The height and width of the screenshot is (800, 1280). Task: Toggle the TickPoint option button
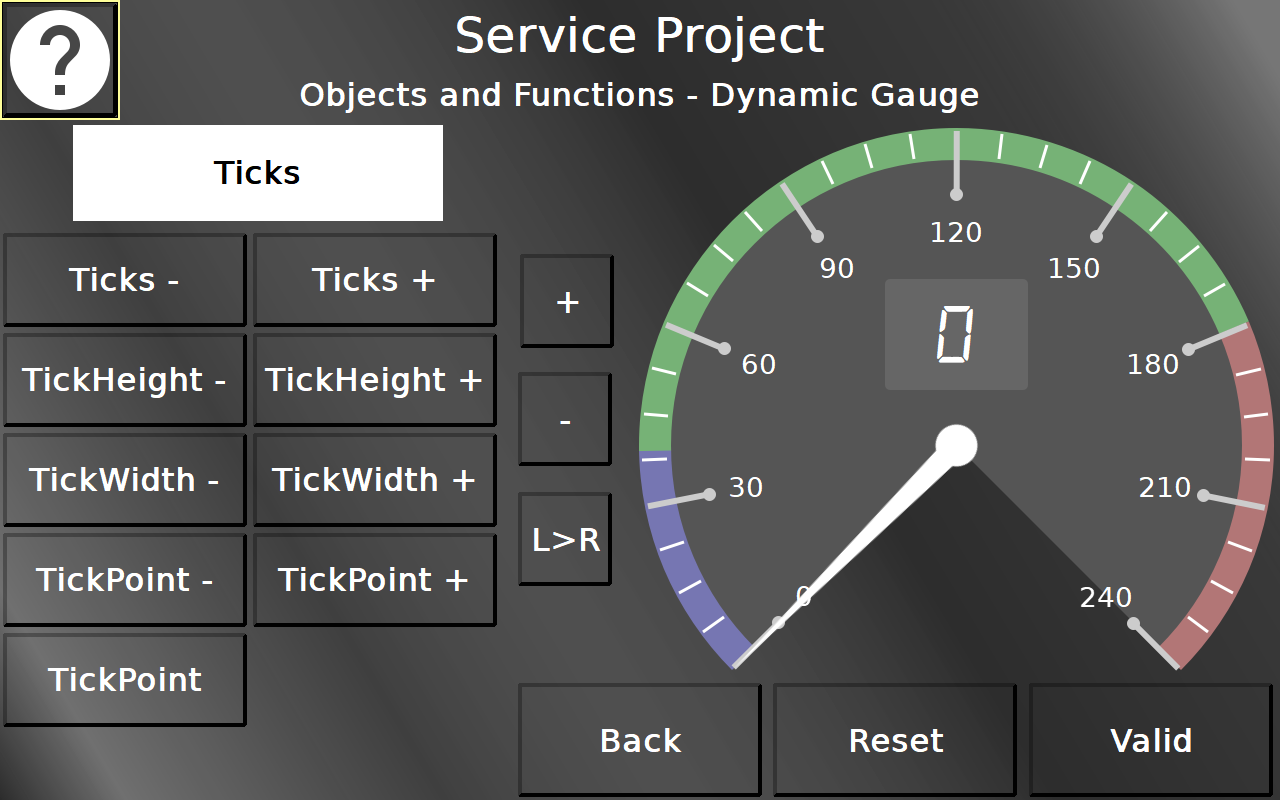[125, 680]
